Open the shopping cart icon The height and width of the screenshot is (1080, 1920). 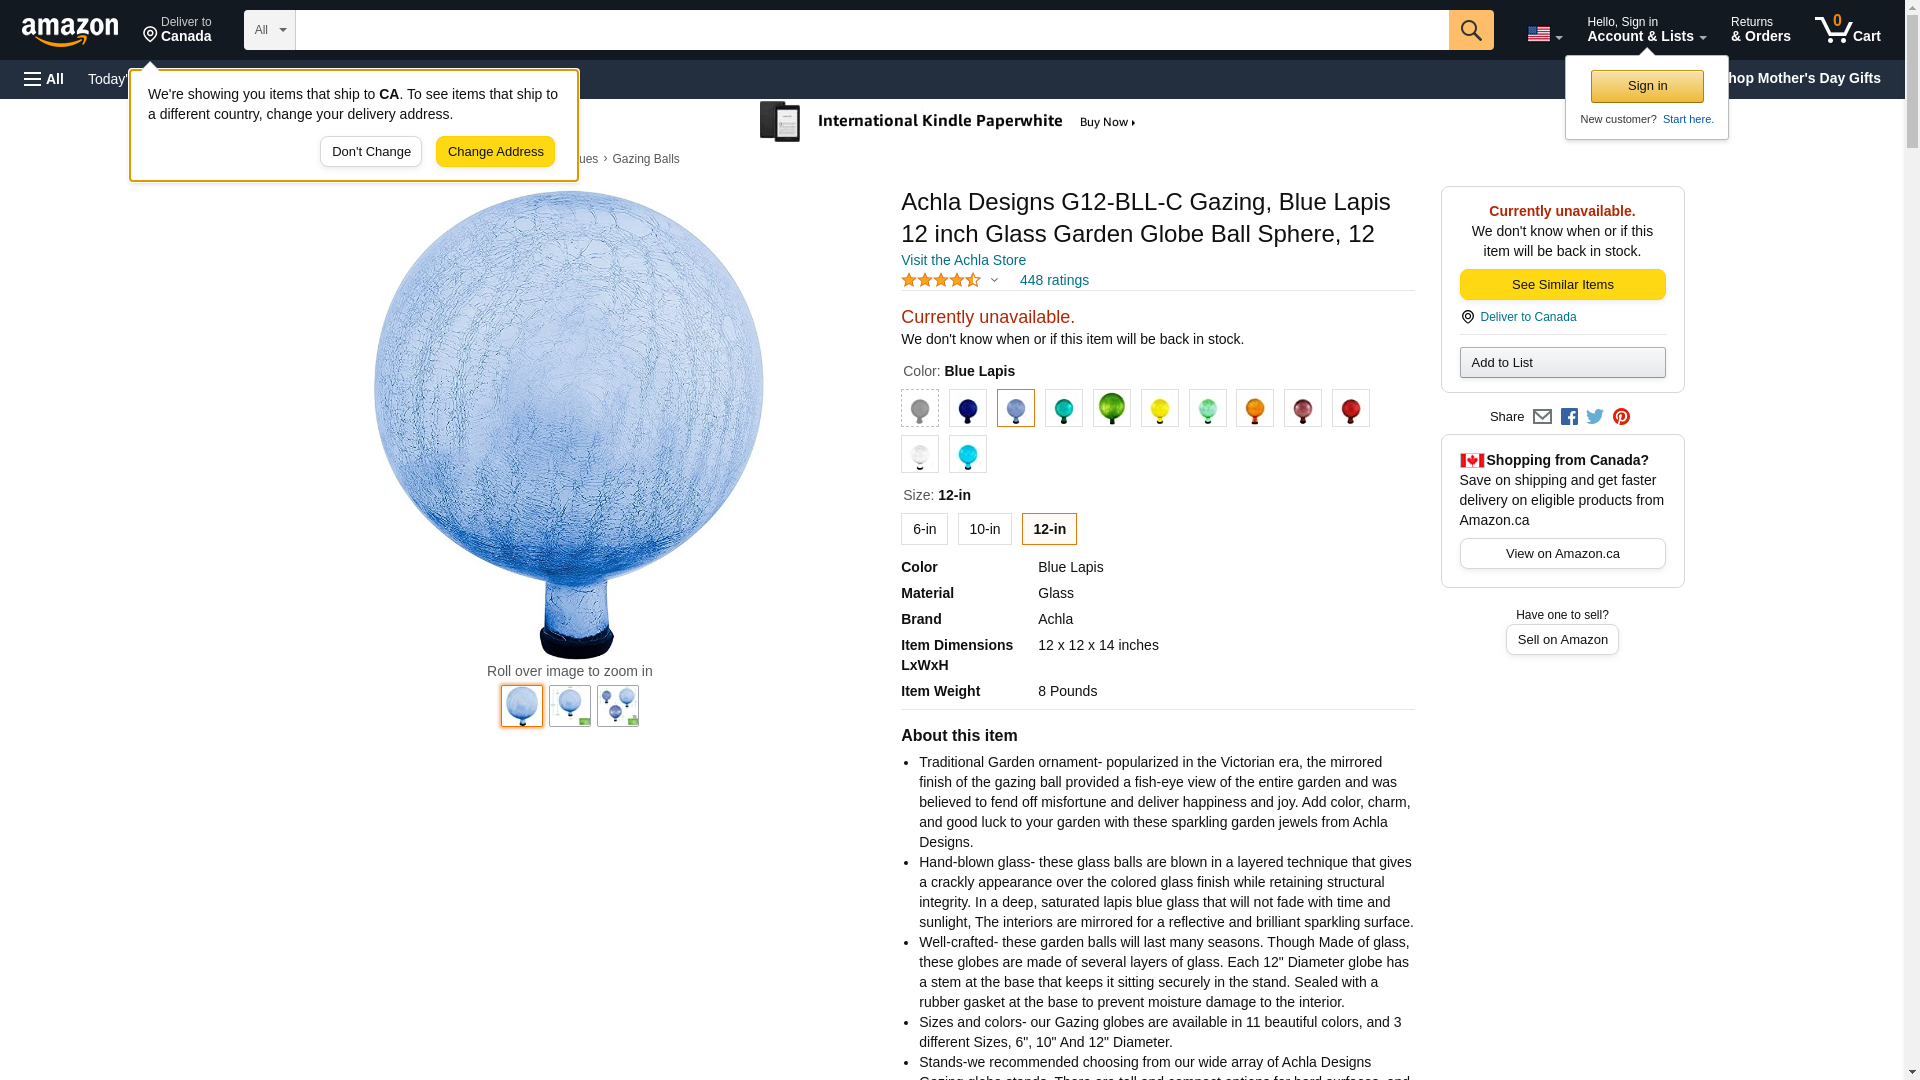1848,30
